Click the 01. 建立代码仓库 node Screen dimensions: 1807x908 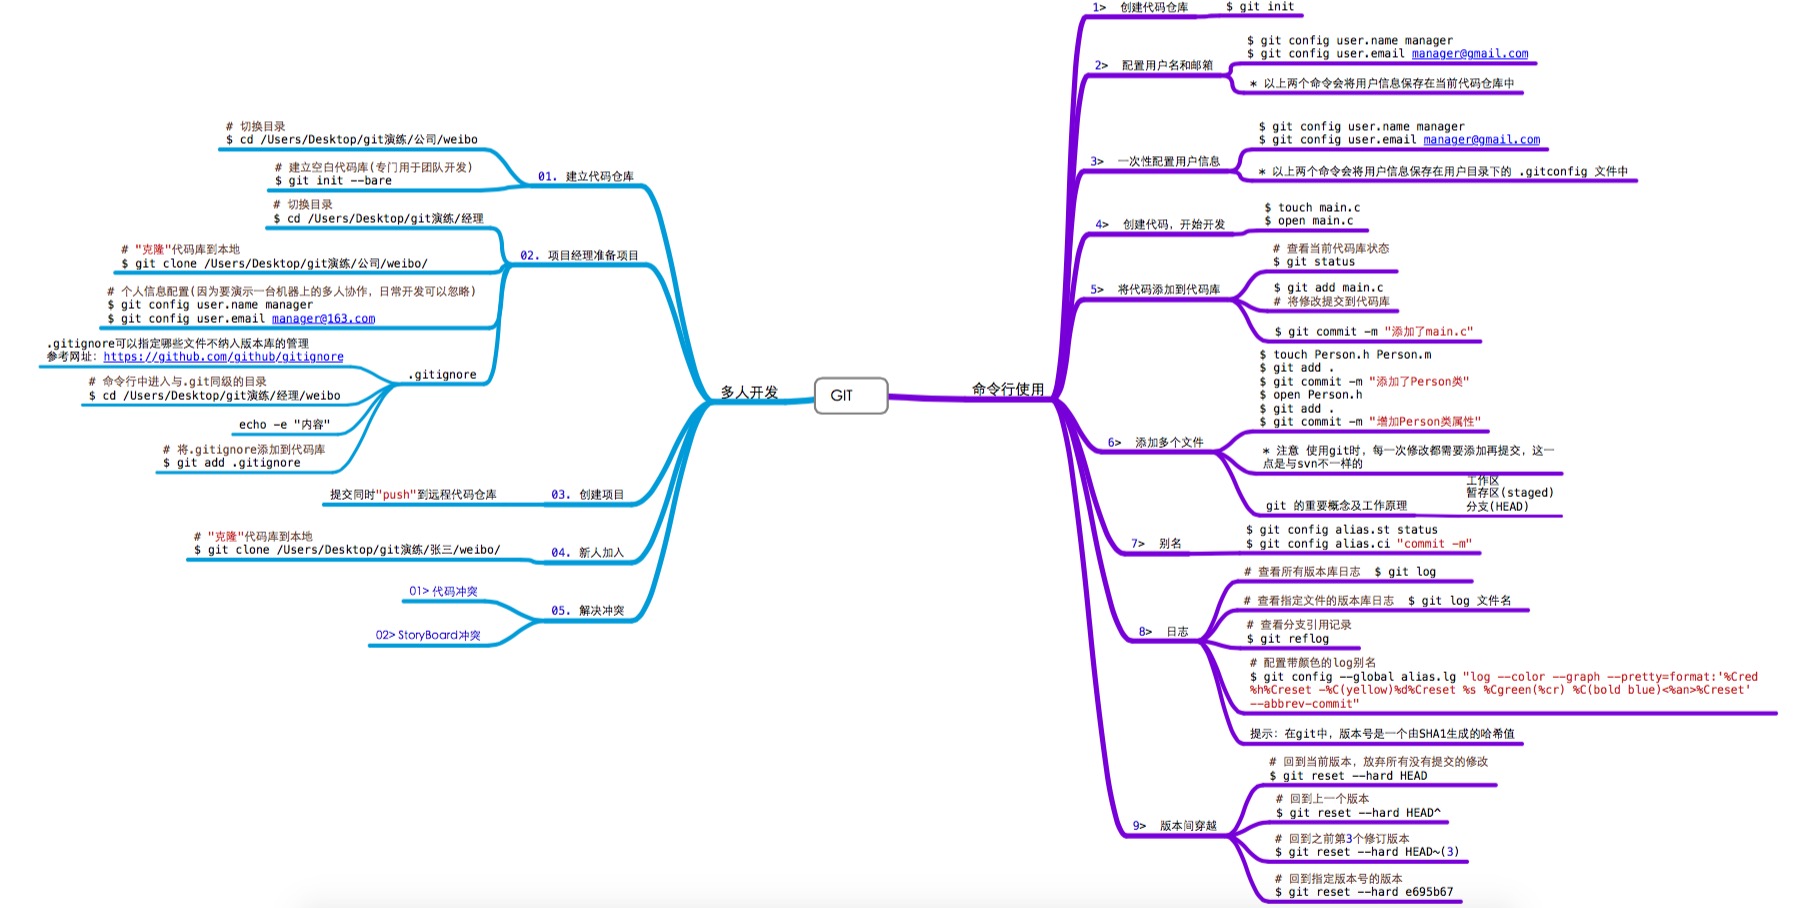tap(585, 176)
